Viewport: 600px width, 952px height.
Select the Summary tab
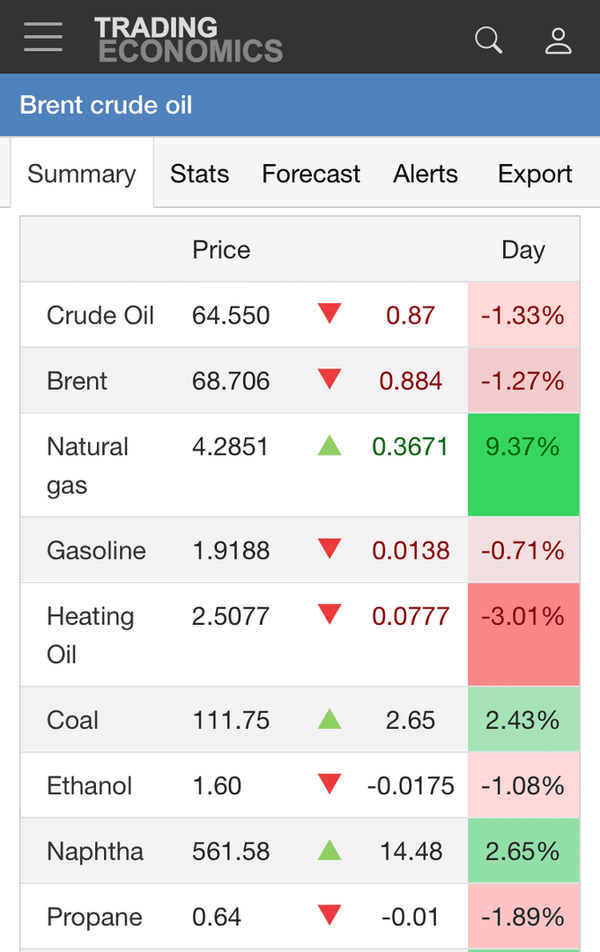point(81,173)
